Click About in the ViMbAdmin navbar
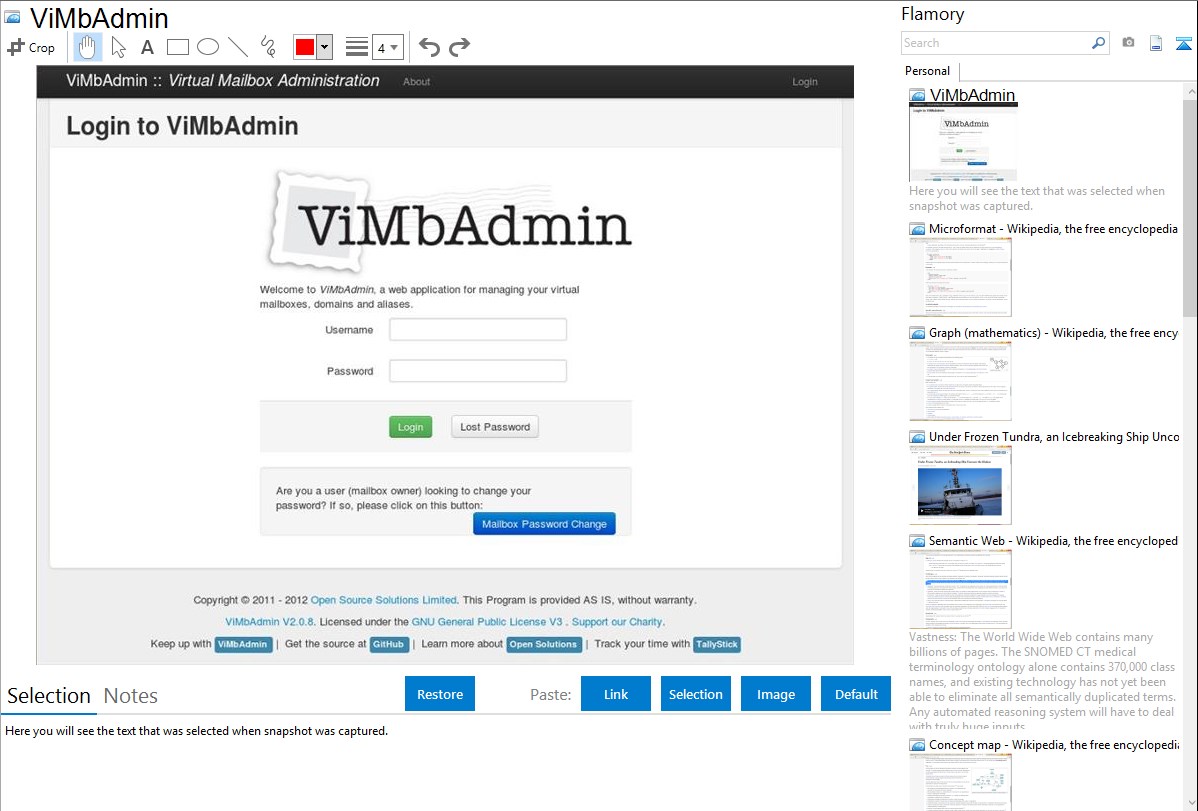The height and width of the screenshot is (811, 1198). pos(416,82)
